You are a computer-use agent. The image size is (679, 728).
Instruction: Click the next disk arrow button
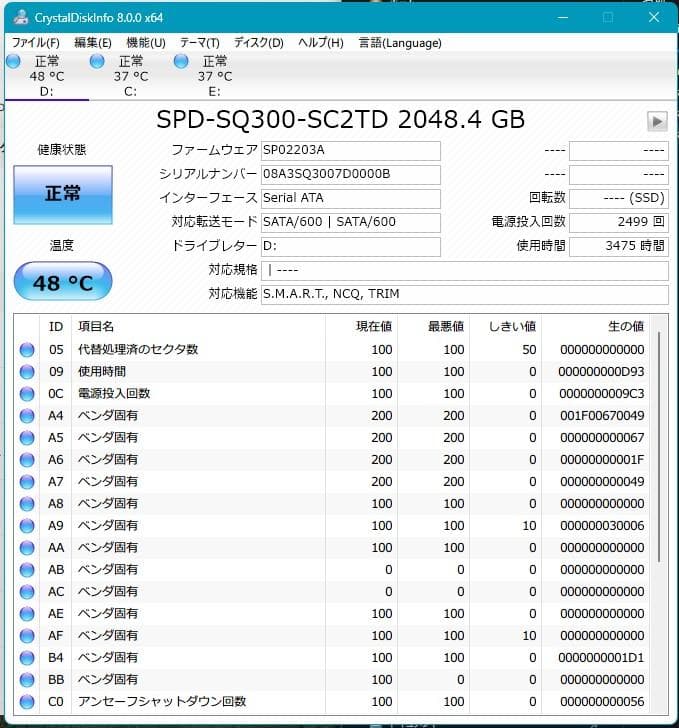tap(657, 122)
